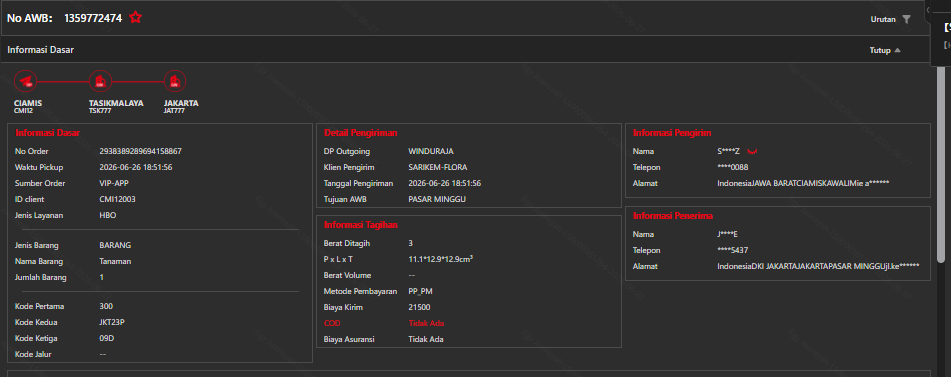The height and width of the screenshot is (377, 951).
Task: Click the red star favorite icon beside AWB number
Action: (135, 18)
